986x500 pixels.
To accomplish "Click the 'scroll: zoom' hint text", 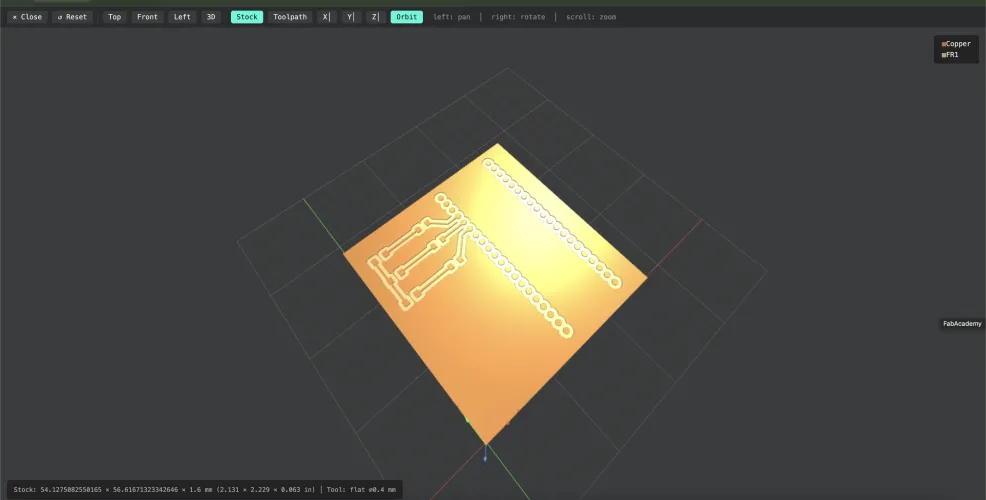I will point(591,17).
